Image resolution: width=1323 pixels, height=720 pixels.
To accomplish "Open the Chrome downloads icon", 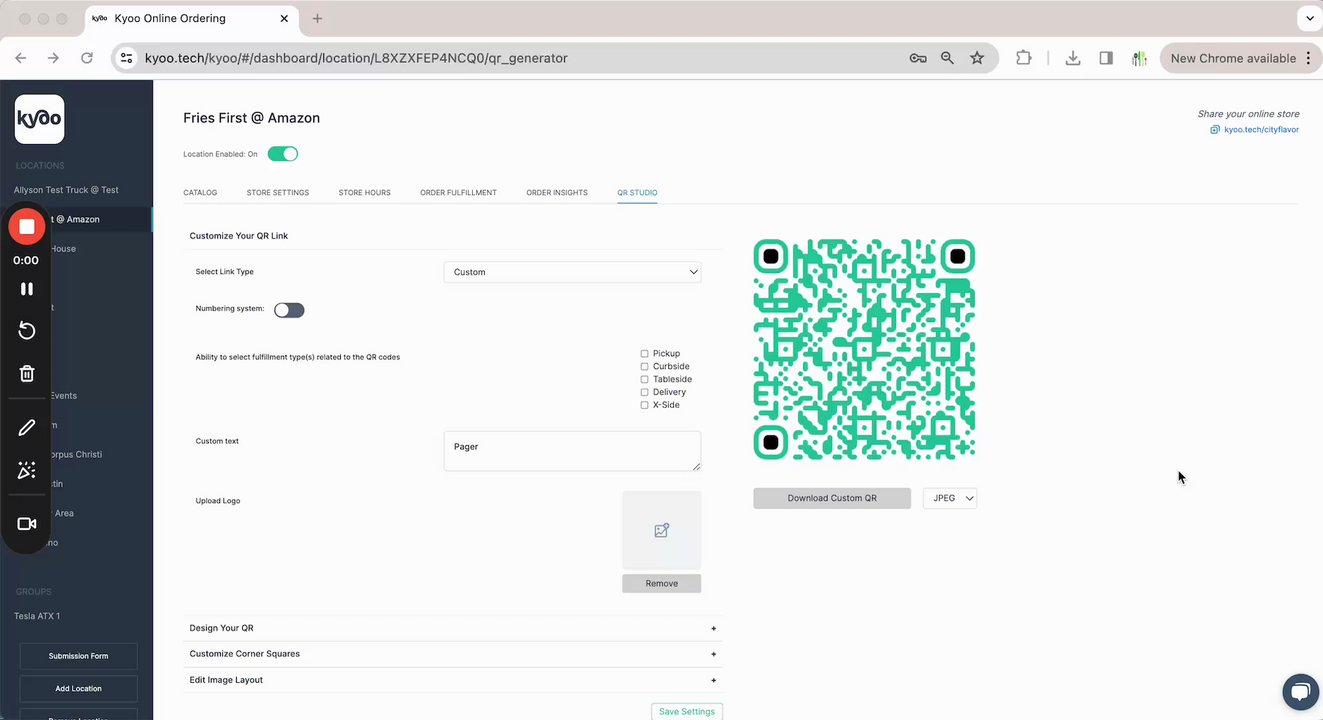I will point(1073,58).
